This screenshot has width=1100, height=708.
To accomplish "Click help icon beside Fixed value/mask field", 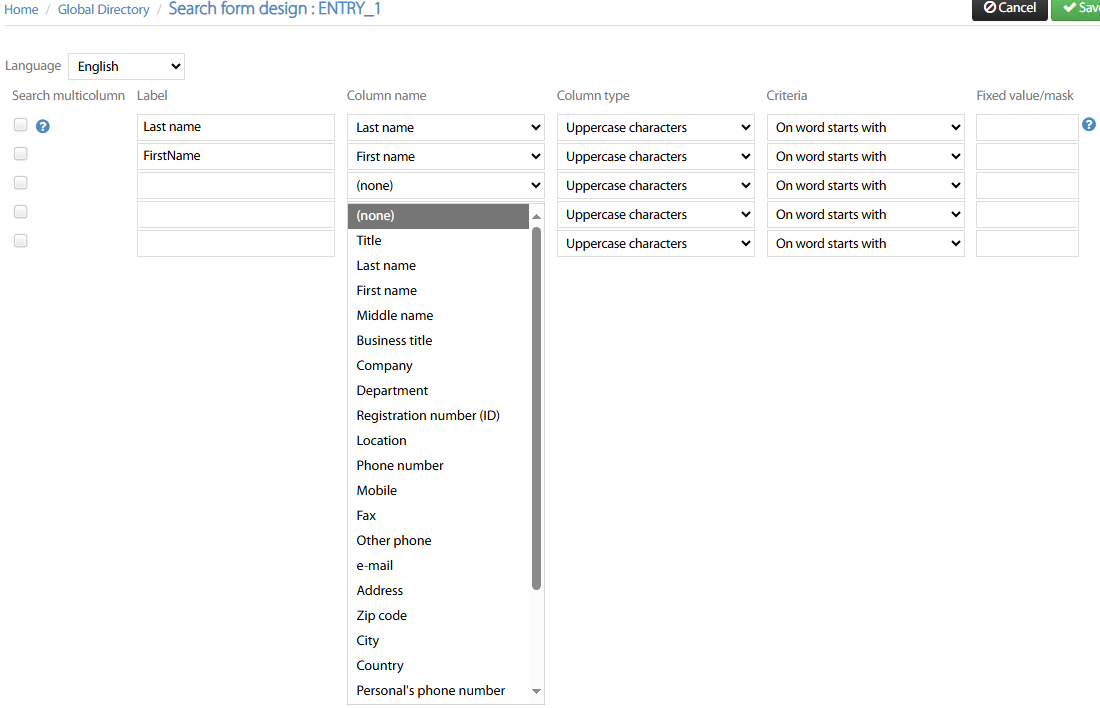I will click(x=1089, y=125).
